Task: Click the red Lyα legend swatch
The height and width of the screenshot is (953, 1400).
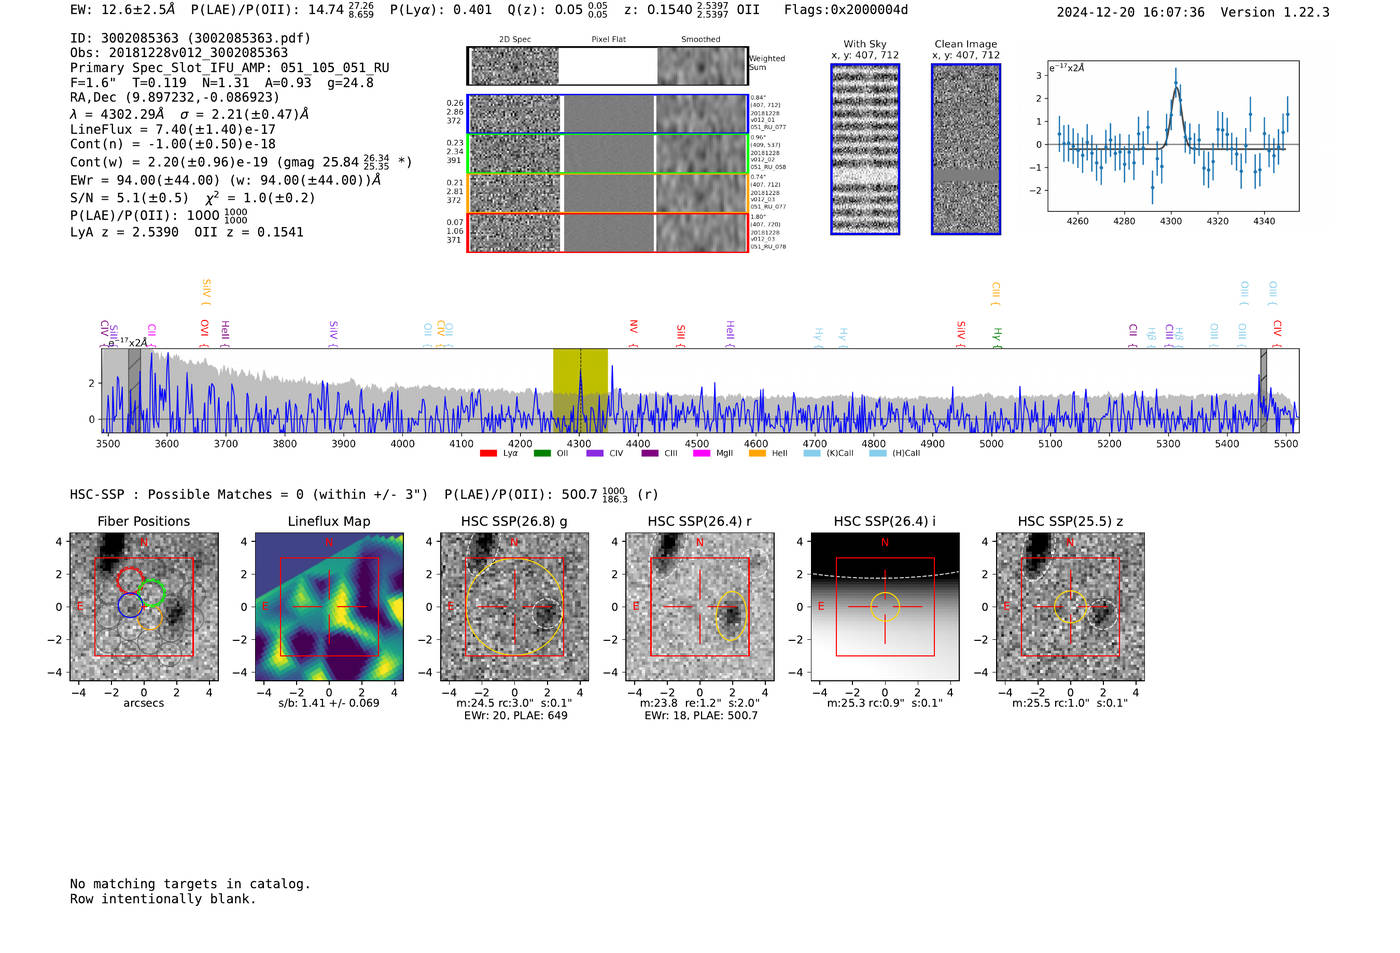Action: click(488, 454)
